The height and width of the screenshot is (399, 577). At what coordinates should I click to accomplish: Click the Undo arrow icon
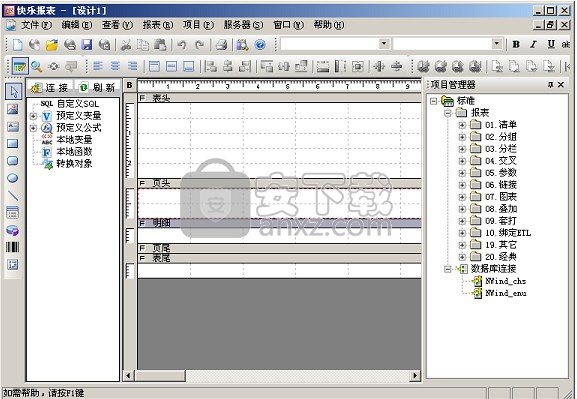(x=181, y=45)
